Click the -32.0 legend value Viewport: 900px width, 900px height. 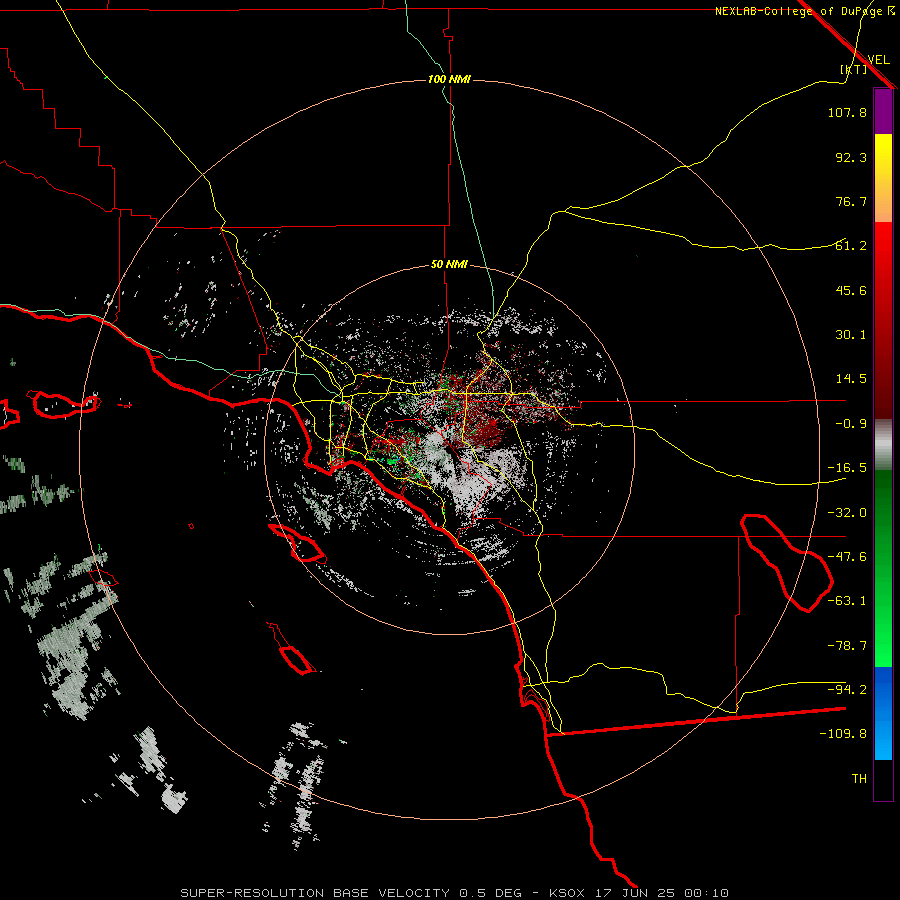pos(847,513)
